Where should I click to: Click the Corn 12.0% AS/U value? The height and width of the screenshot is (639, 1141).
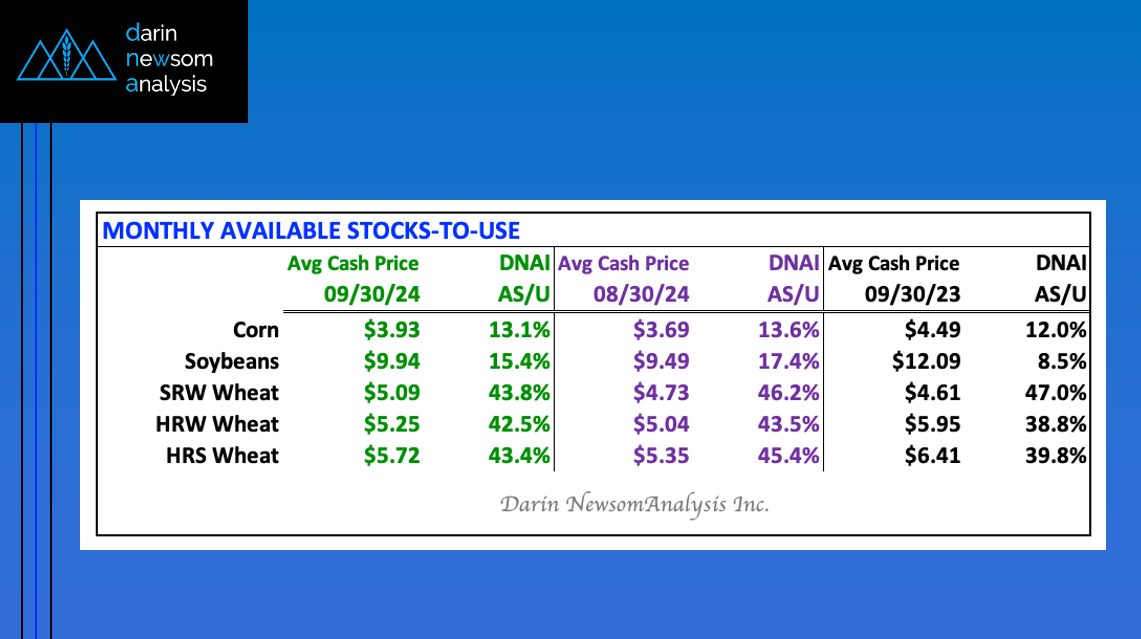click(x=1056, y=329)
